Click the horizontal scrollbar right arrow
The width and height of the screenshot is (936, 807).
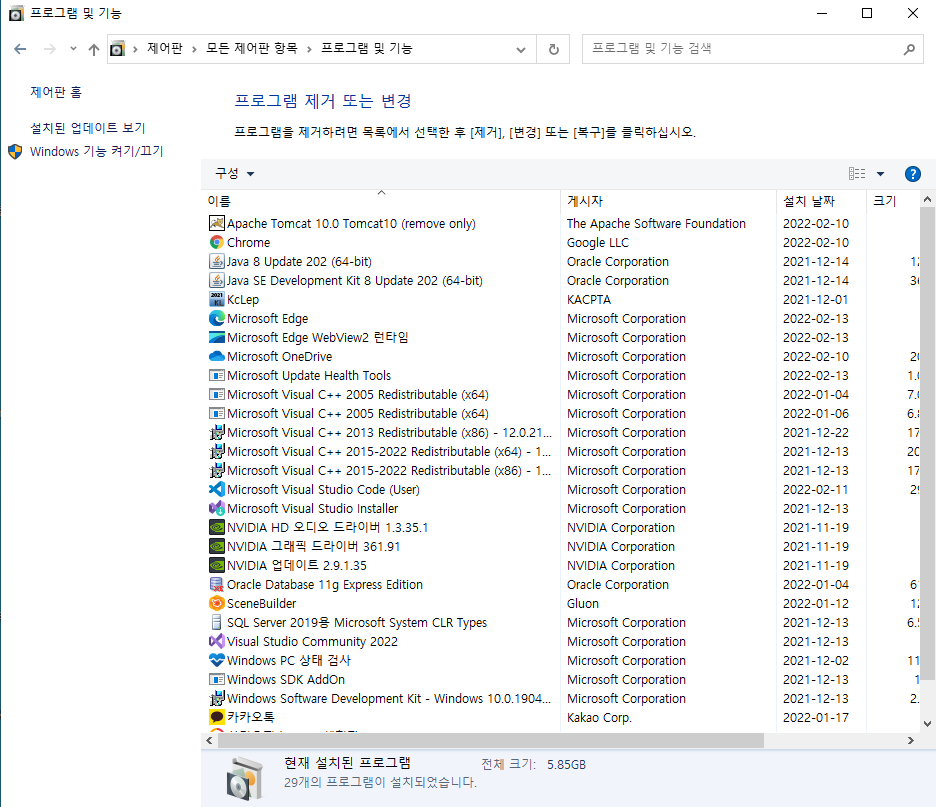coord(910,740)
